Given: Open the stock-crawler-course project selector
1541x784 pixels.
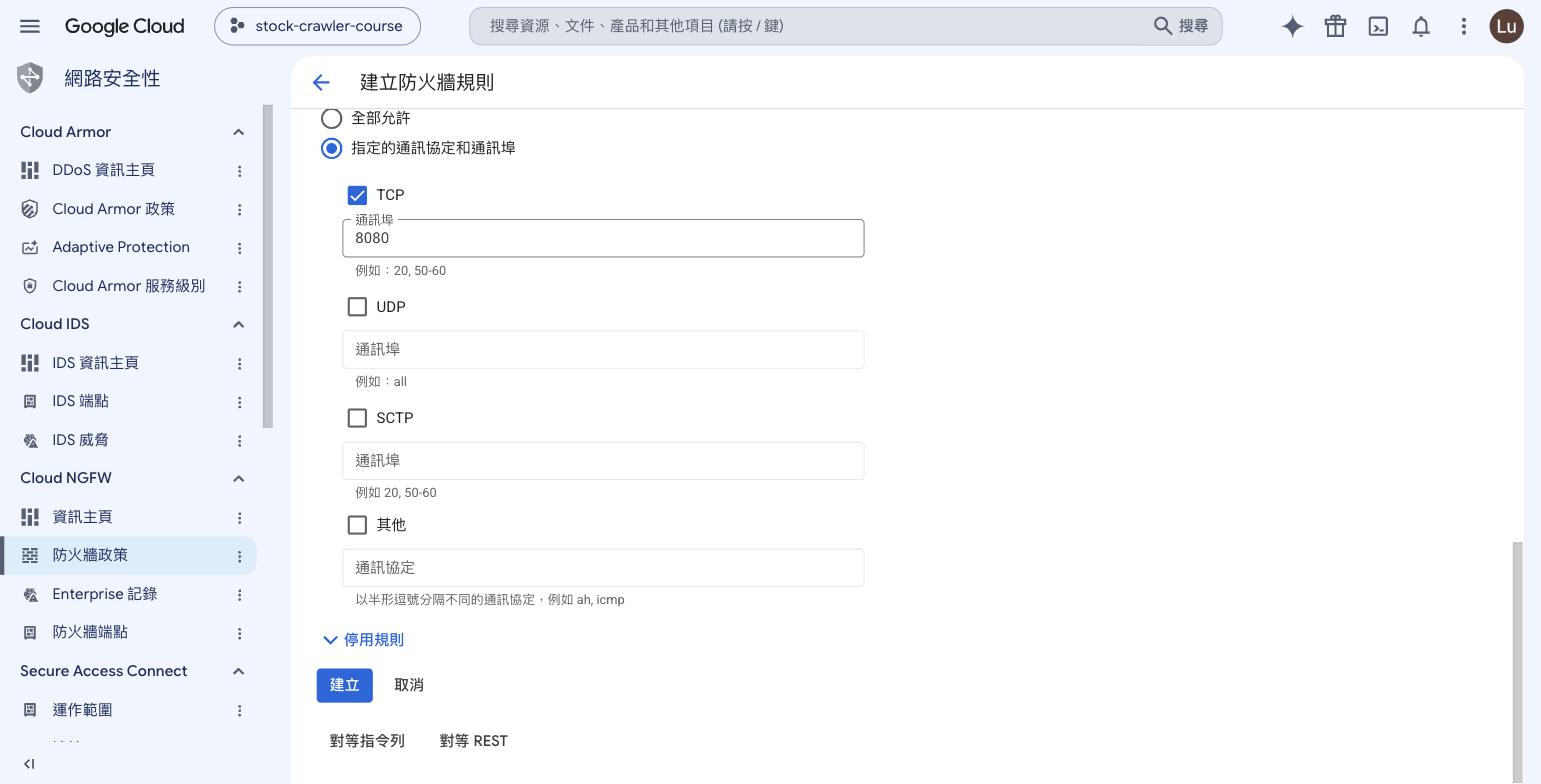Looking at the screenshot, I should point(317,26).
